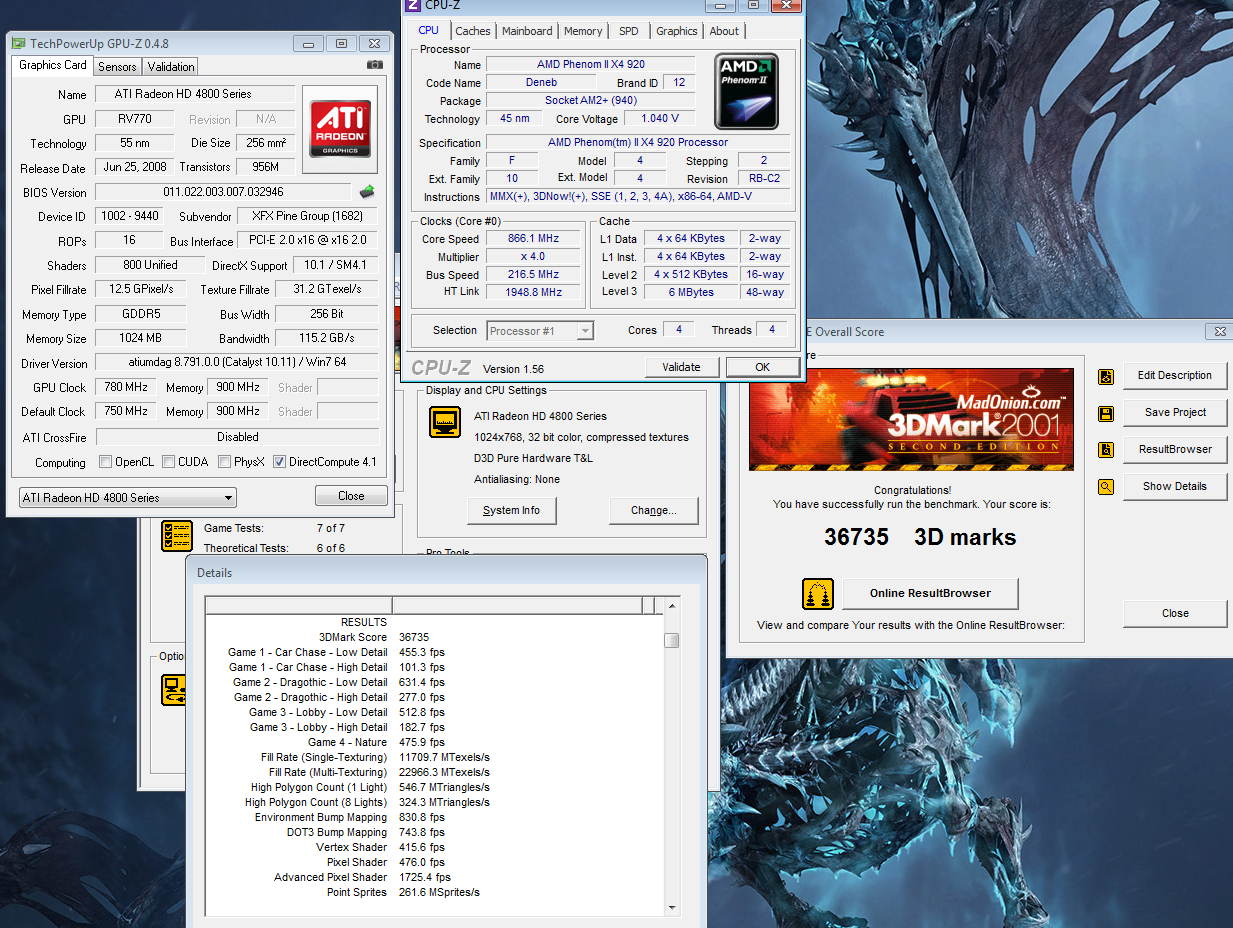Click the Driver Version field in GPU-Z
Image resolution: width=1233 pixels, height=928 pixels.
tap(237, 363)
